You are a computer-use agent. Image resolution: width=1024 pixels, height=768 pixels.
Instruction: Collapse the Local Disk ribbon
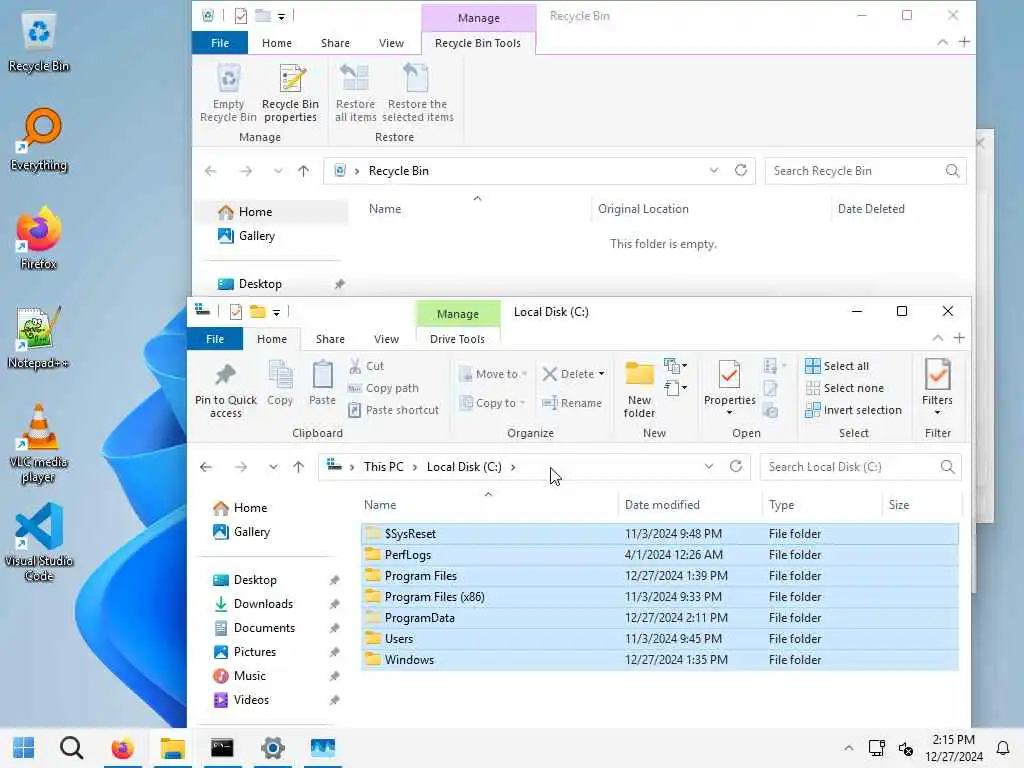[x=938, y=338]
